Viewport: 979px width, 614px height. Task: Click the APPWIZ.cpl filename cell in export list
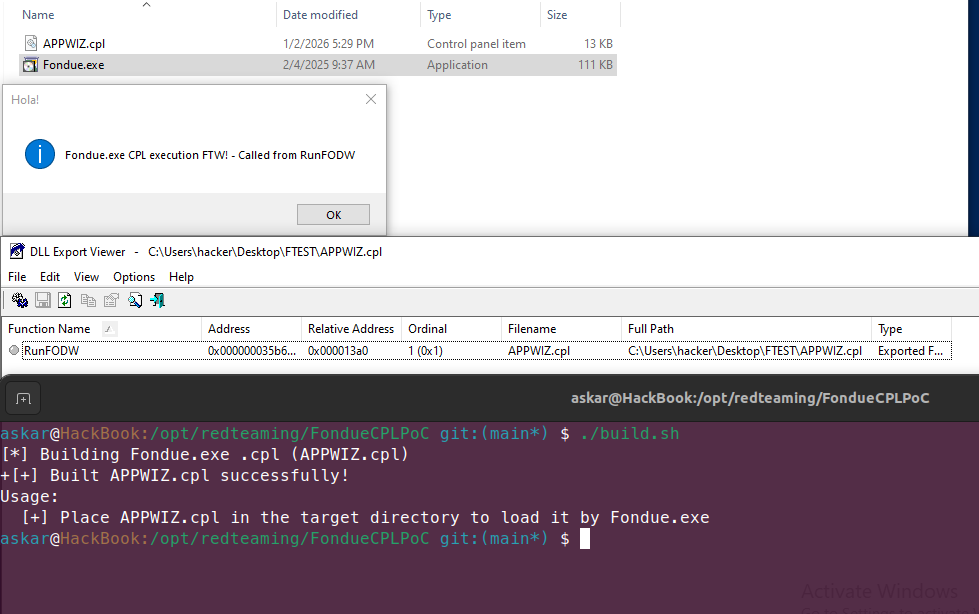pyautogui.click(x=539, y=350)
